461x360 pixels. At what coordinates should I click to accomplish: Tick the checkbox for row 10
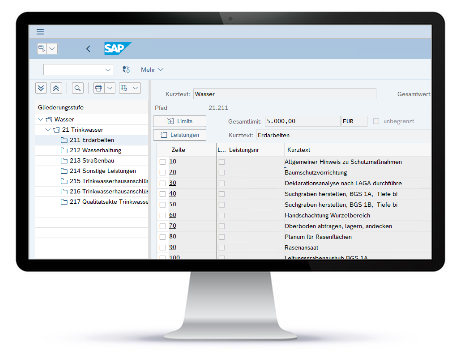click(x=162, y=162)
